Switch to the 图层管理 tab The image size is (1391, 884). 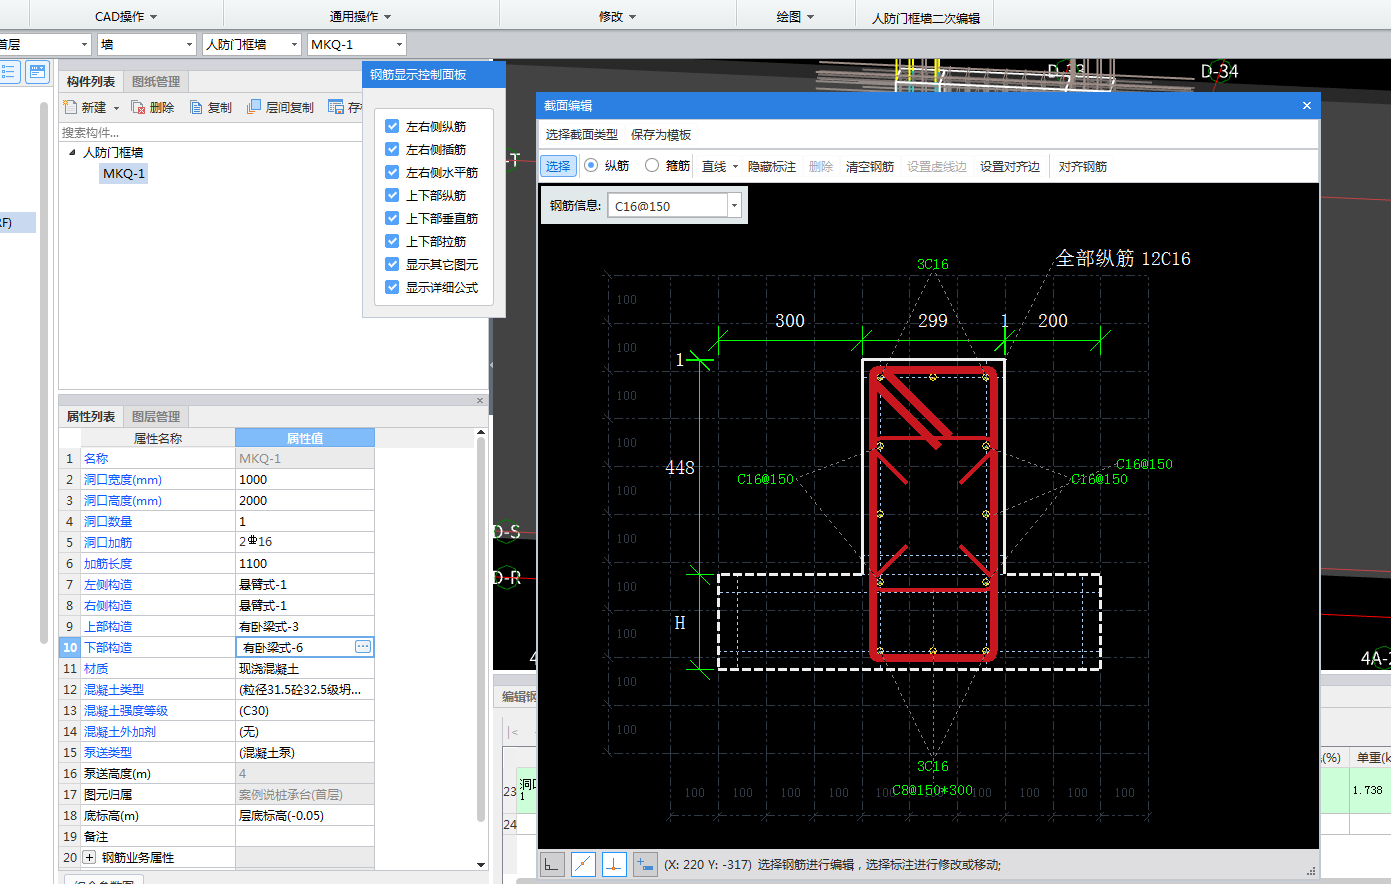point(156,417)
